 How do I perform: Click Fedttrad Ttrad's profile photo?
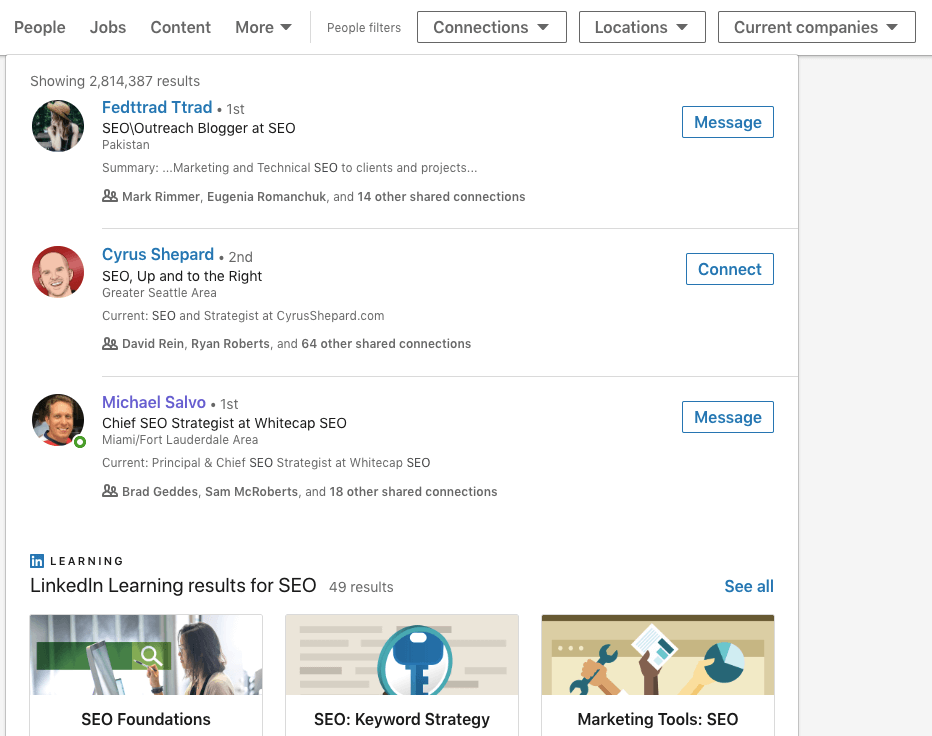click(x=57, y=125)
